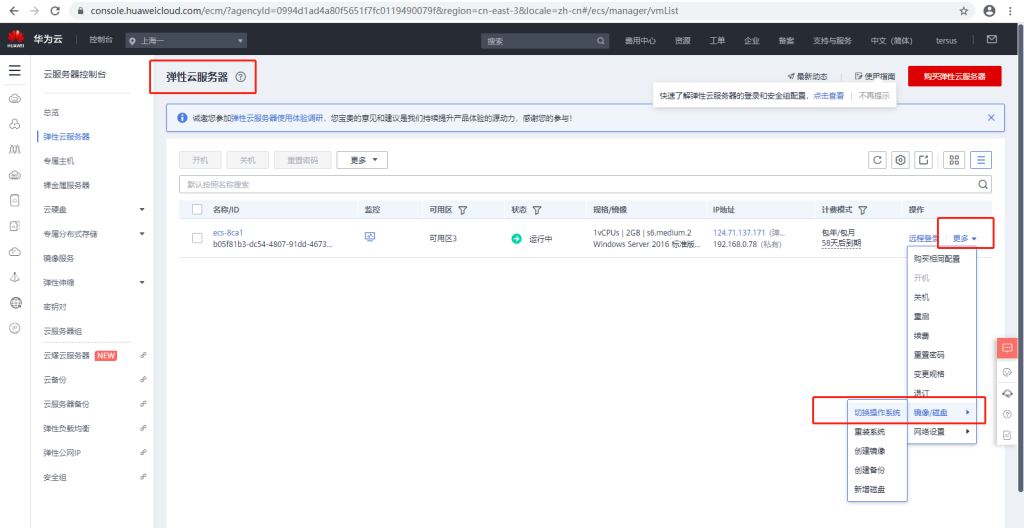Select all servers with the header checkbox

click(197, 210)
